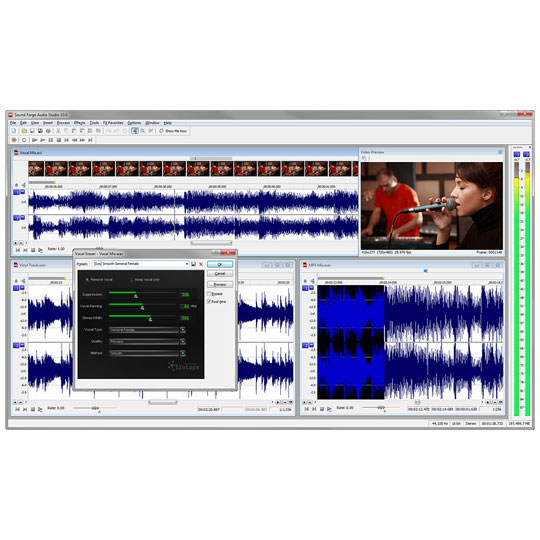Toggle the Real-time checkbox in Vocal Eraser
Image resolution: width=540 pixels, height=540 pixels.
click(209, 302)
